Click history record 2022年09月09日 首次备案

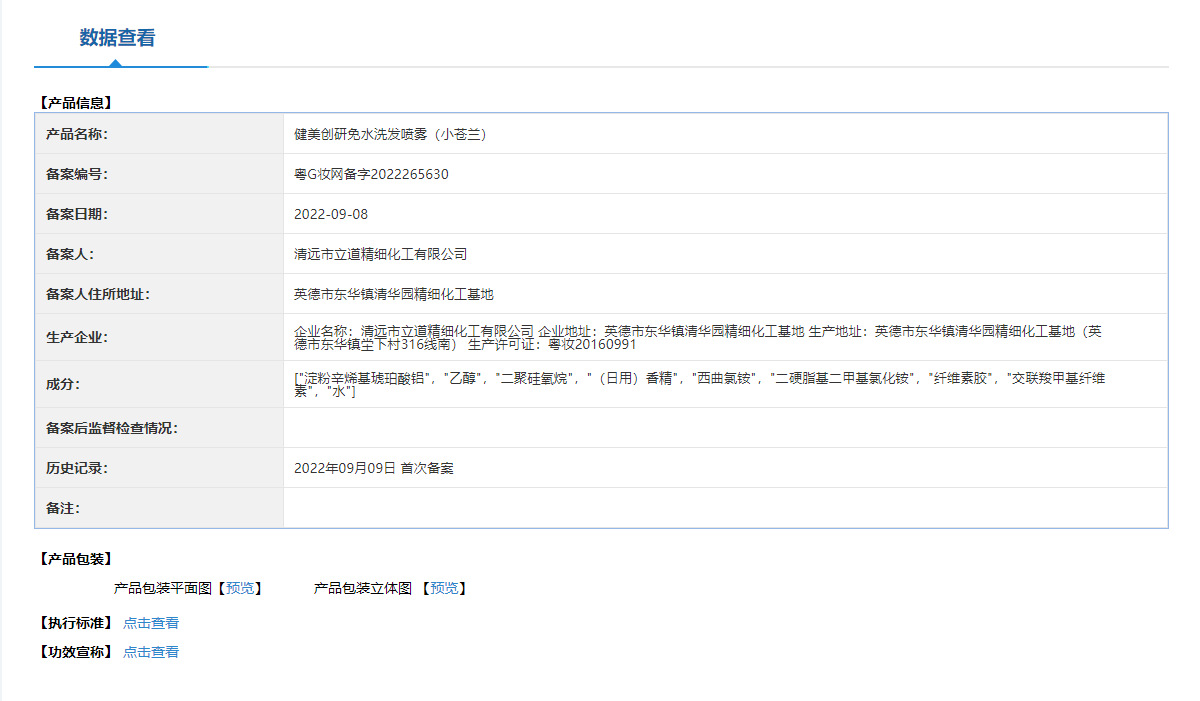pyautogui.click(x=374, y=468)
